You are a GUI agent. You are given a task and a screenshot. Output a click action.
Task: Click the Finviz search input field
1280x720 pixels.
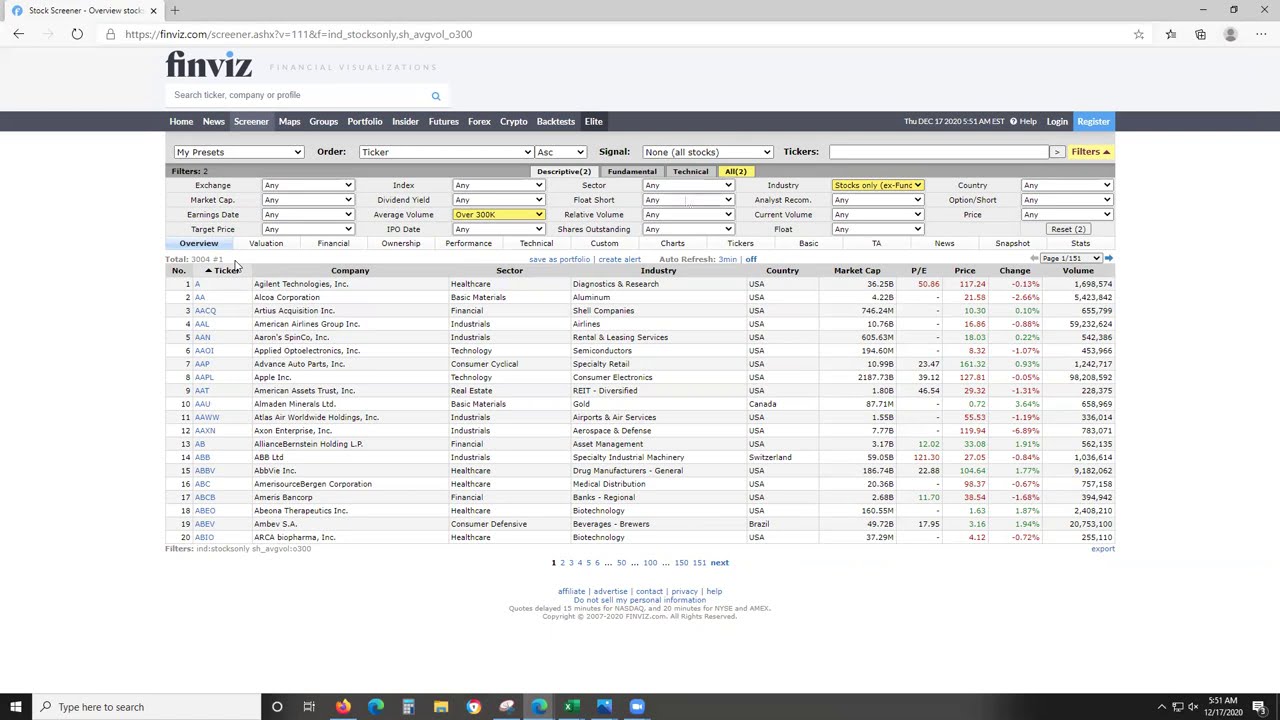point(296,95)
